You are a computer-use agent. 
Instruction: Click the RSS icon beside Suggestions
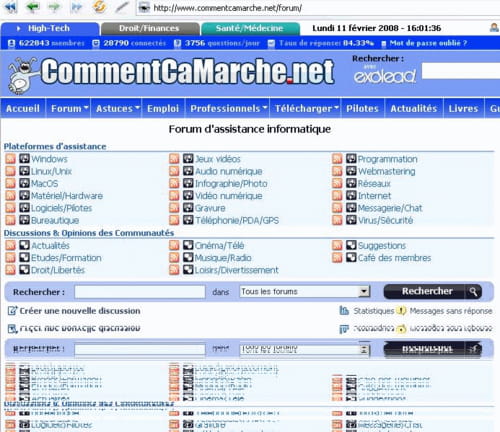coord(337,245)
